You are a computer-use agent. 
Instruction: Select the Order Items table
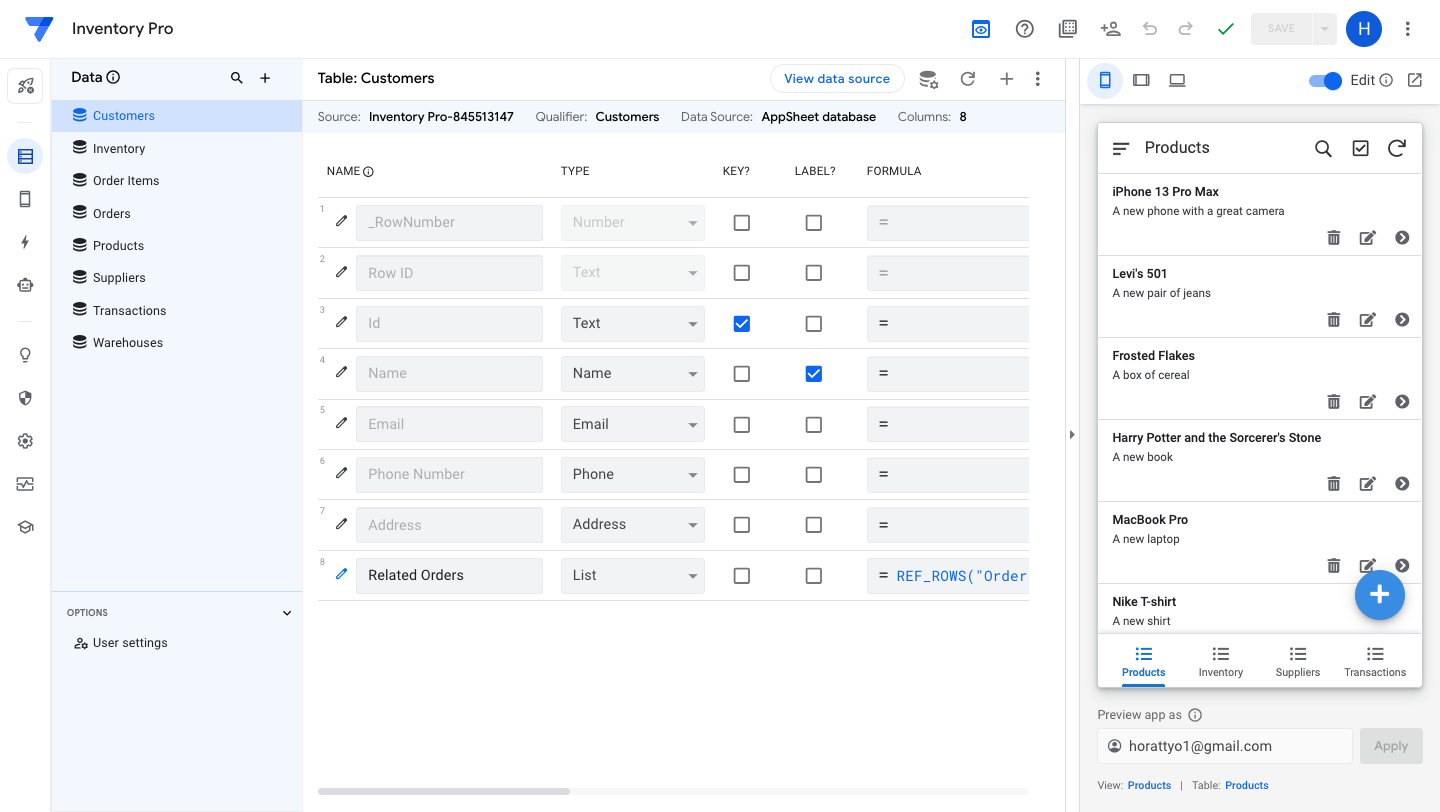tap(126, 181)
